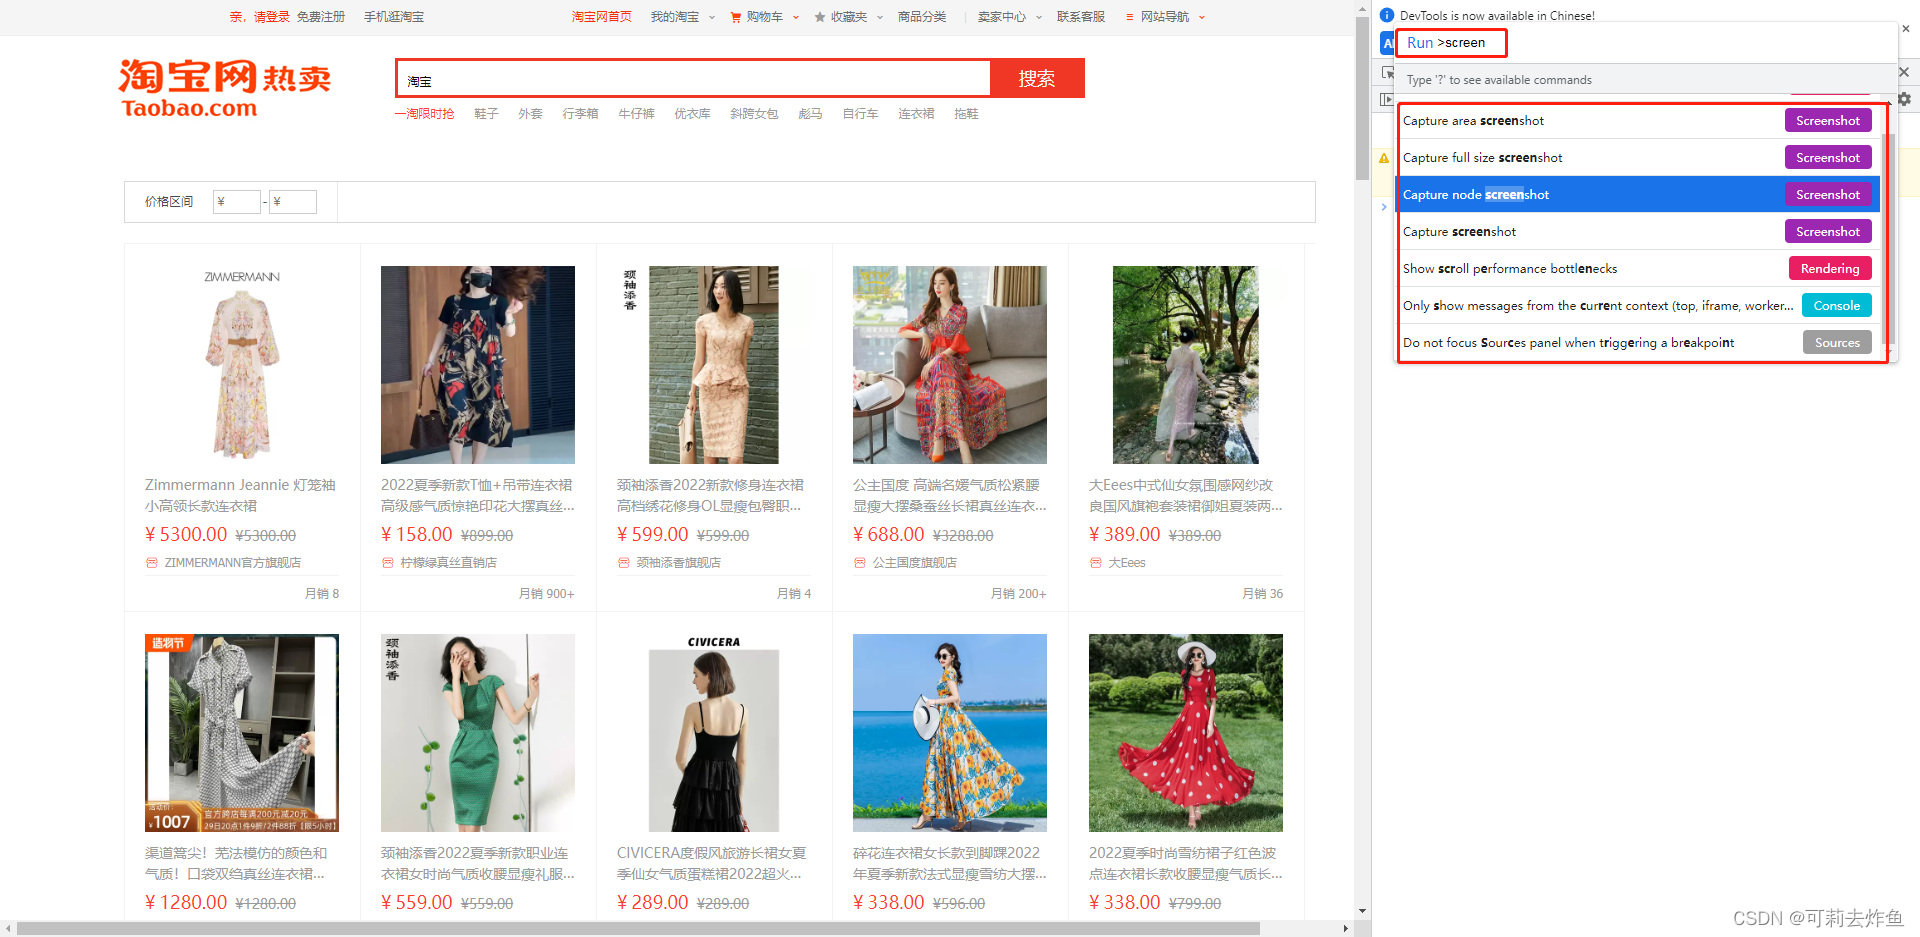
Task: Toggle the DevTools console sidebar icon
Action: 1386,99
